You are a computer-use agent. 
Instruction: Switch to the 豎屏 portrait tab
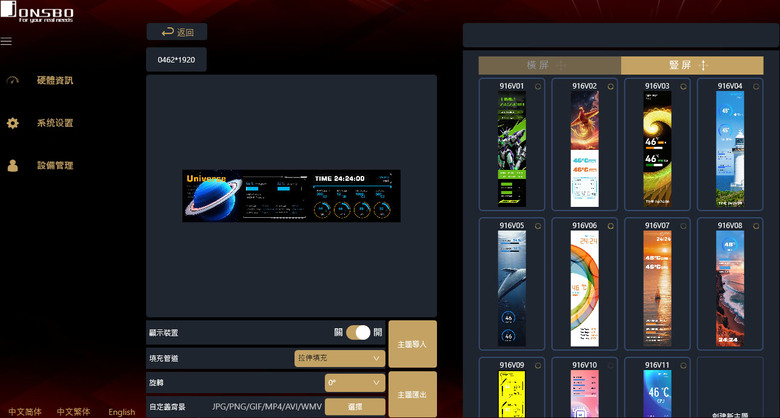click(692, 65)
